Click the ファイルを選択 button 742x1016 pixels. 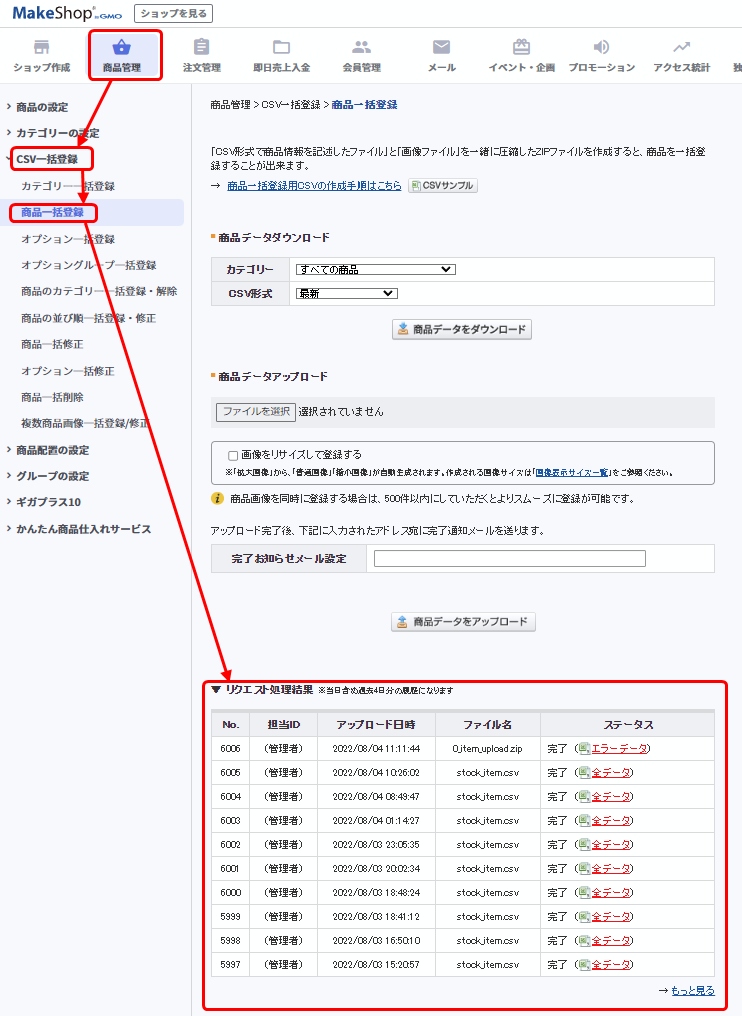[x=256, y=411]
